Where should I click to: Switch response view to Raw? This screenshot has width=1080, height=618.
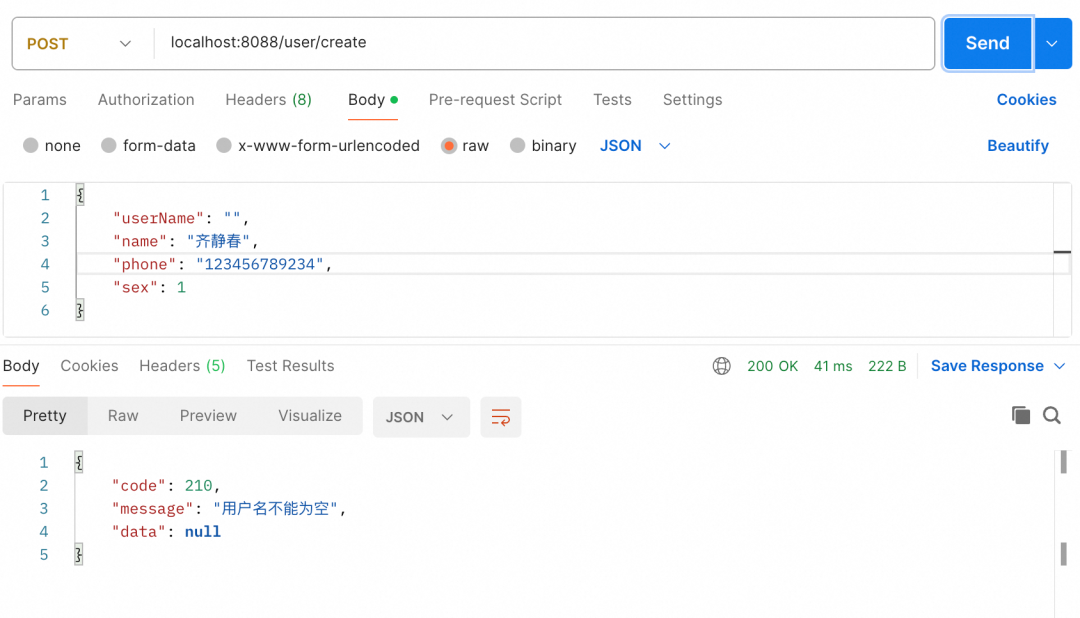click(123, 416)
